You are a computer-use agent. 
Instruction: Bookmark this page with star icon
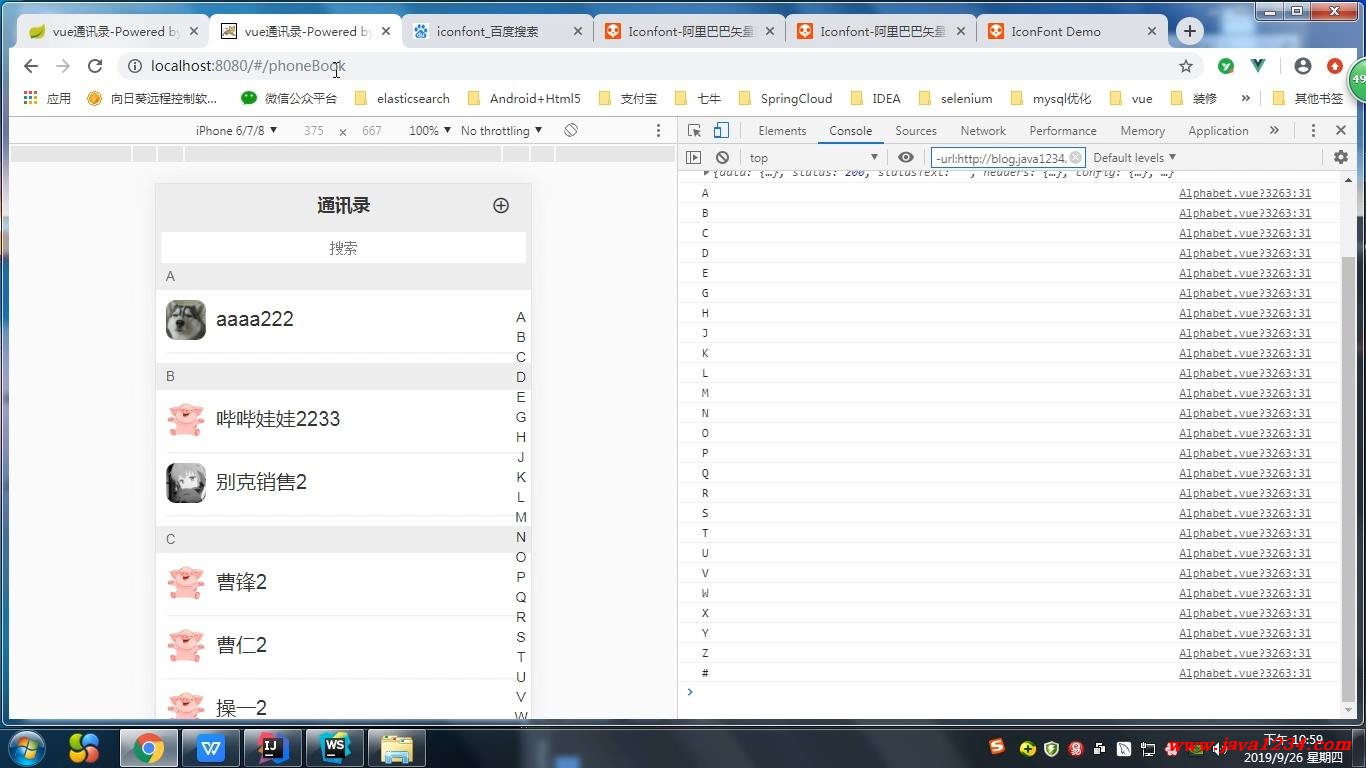tap(1186, 66)
